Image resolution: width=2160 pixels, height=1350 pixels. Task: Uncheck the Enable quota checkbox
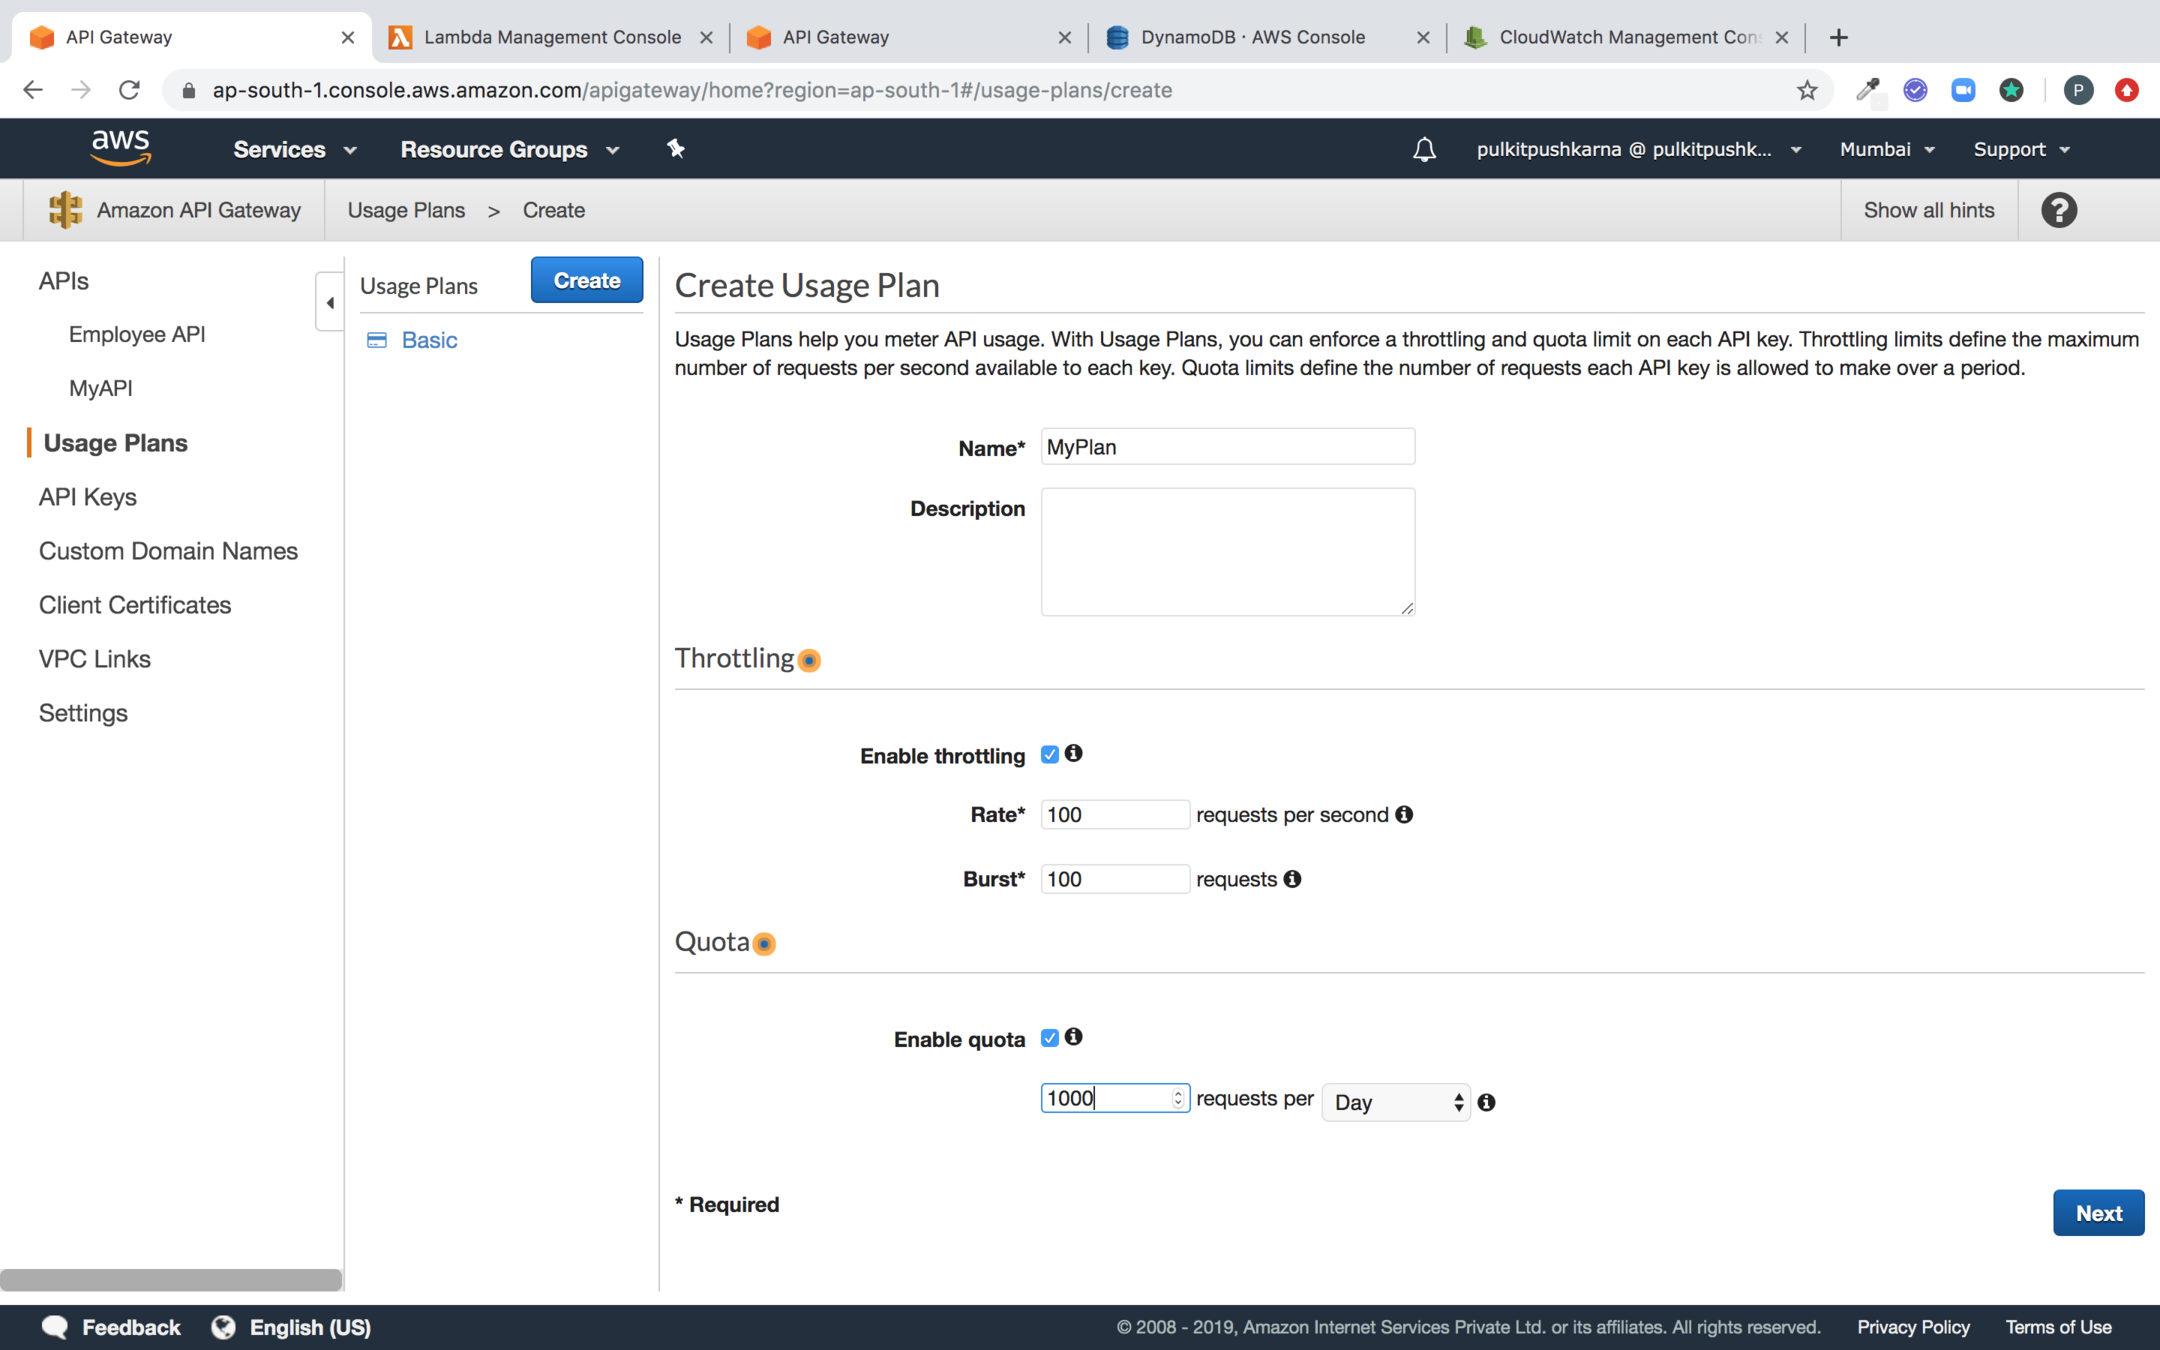click(1049, 1038)
